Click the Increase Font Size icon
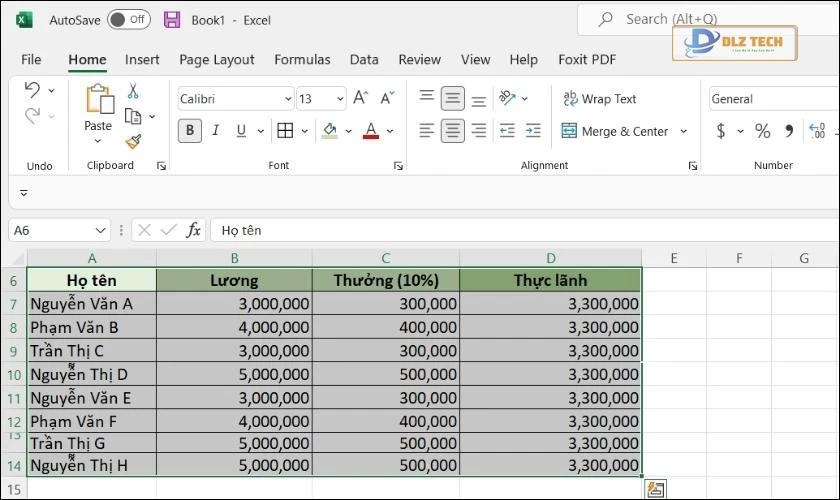 pos(361,98)
